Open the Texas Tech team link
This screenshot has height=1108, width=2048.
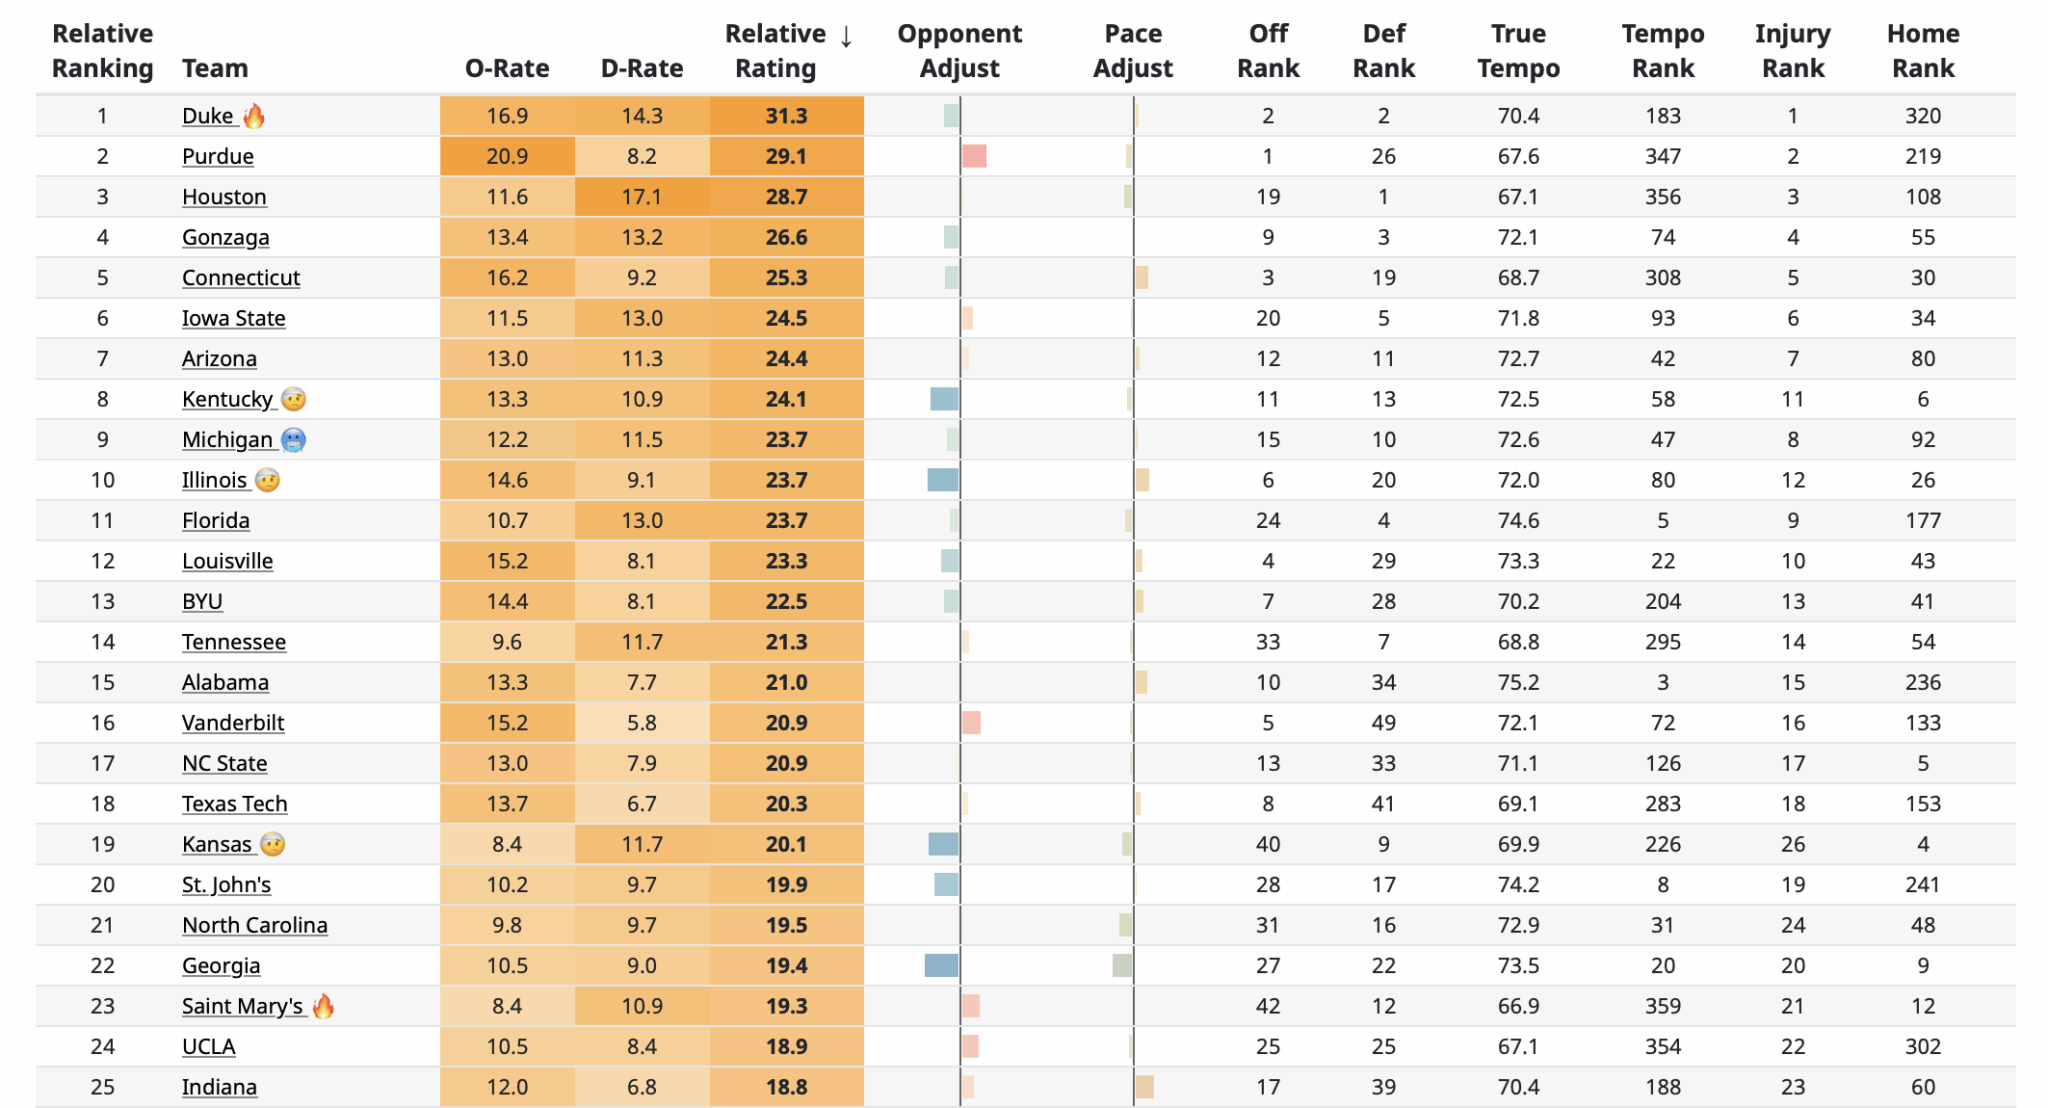235,804
